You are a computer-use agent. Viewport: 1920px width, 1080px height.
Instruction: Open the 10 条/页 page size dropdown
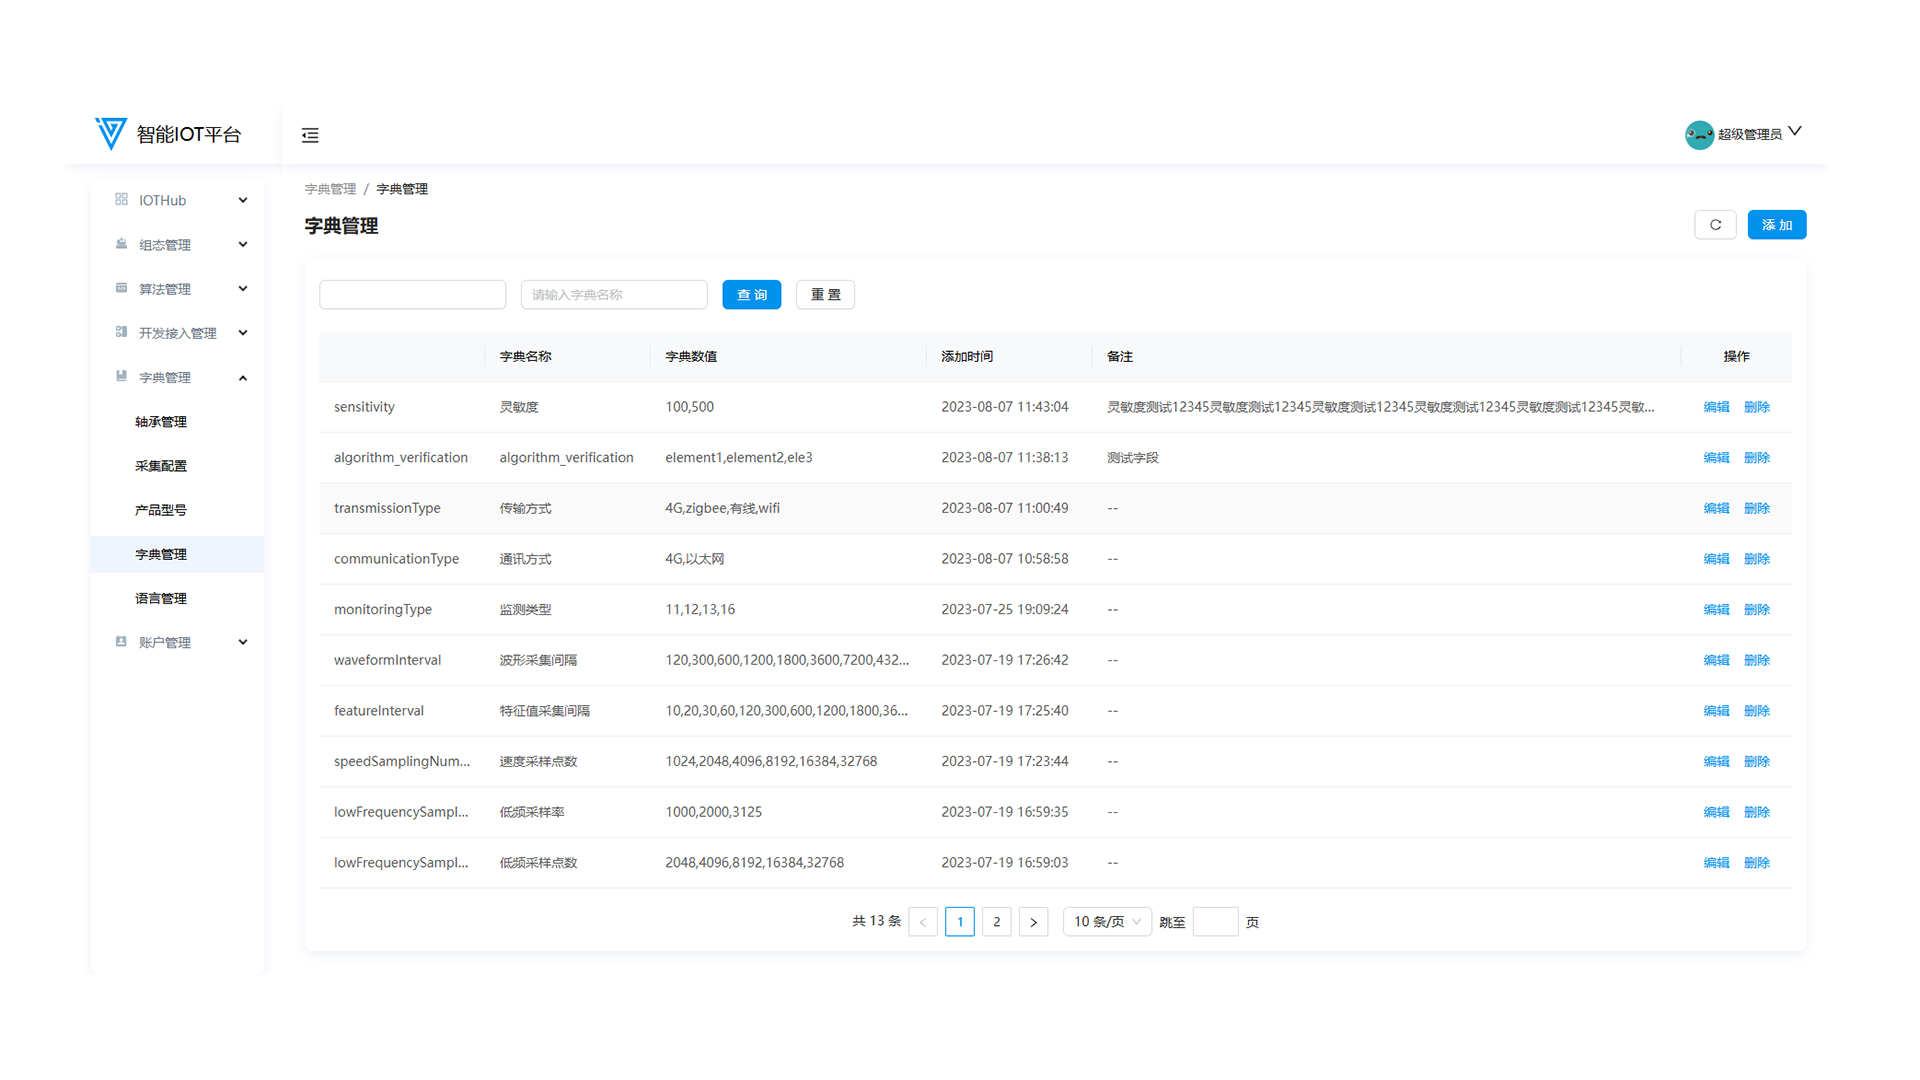(1106, 922)
